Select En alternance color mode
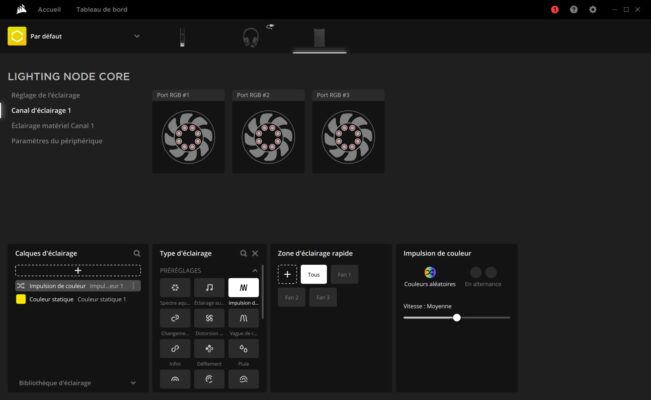Viewport: 651px width, 400px height. [x=483, y=277]
